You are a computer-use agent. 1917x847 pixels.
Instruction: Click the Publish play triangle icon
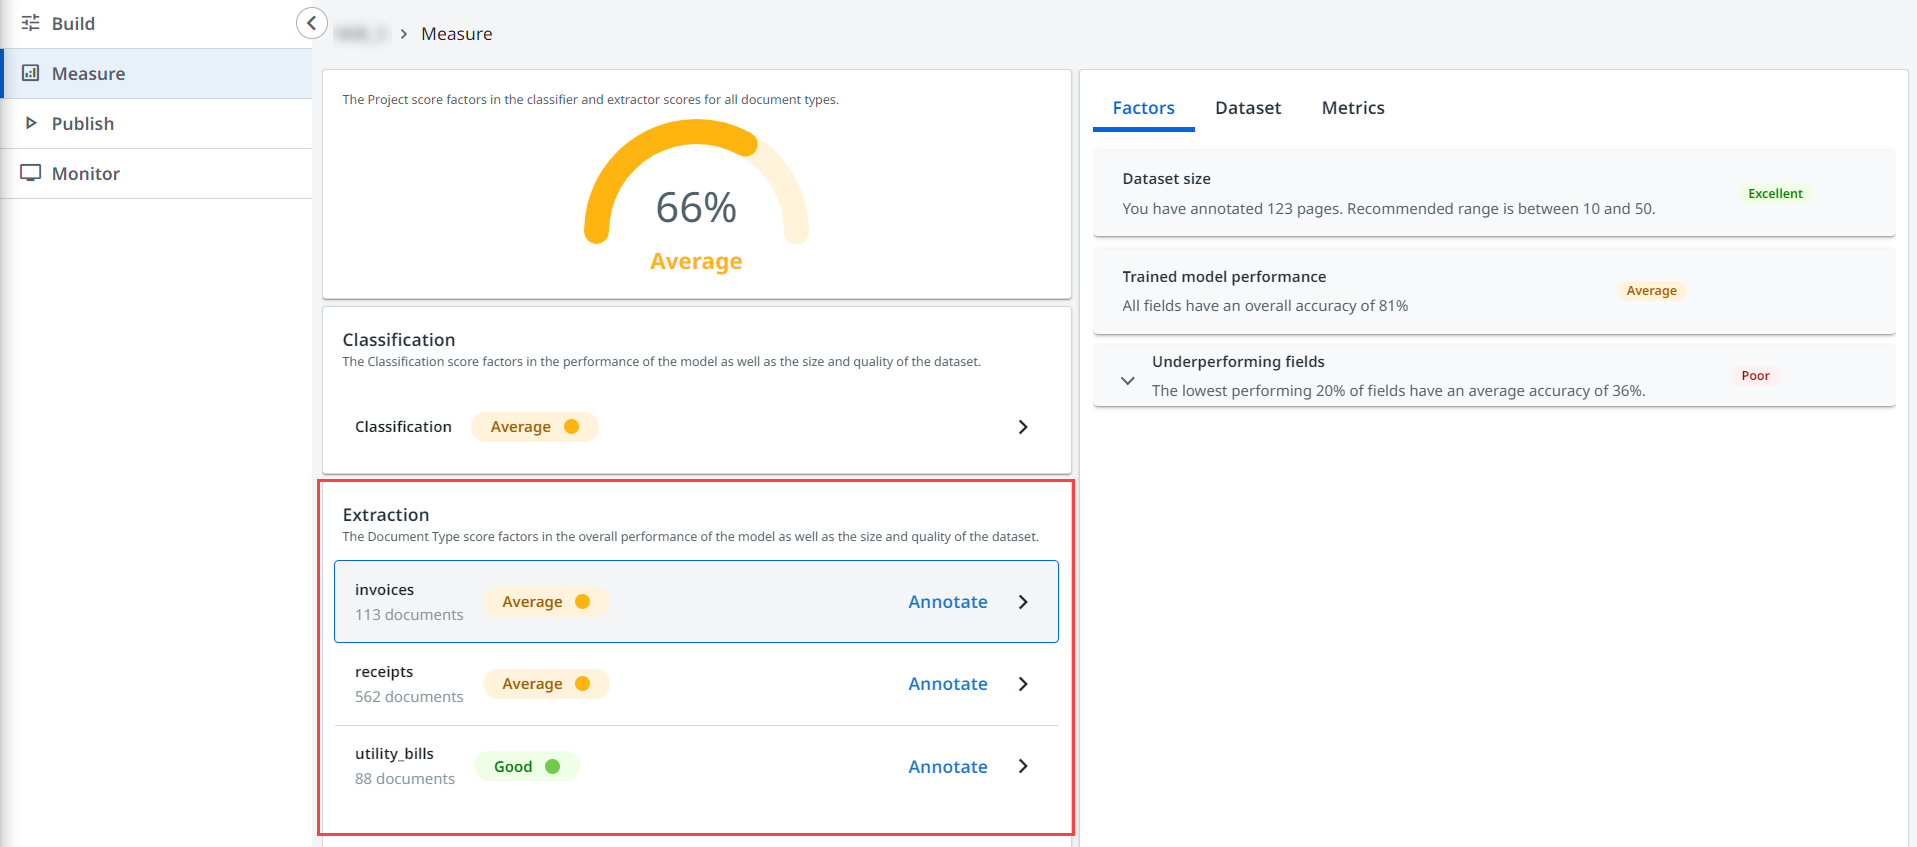pos(31,123)
